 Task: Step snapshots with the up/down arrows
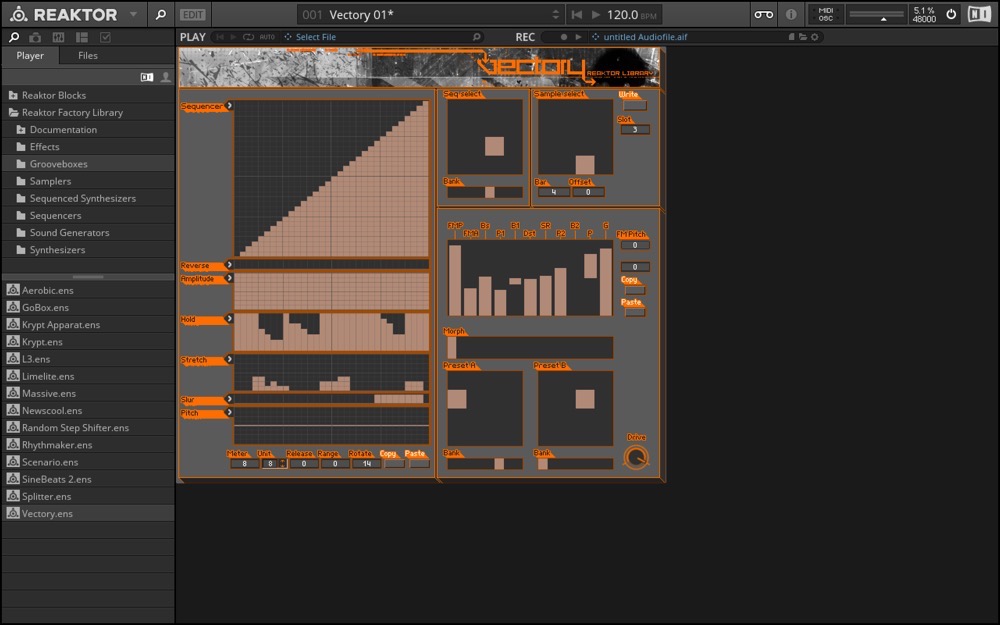(555, 14)
